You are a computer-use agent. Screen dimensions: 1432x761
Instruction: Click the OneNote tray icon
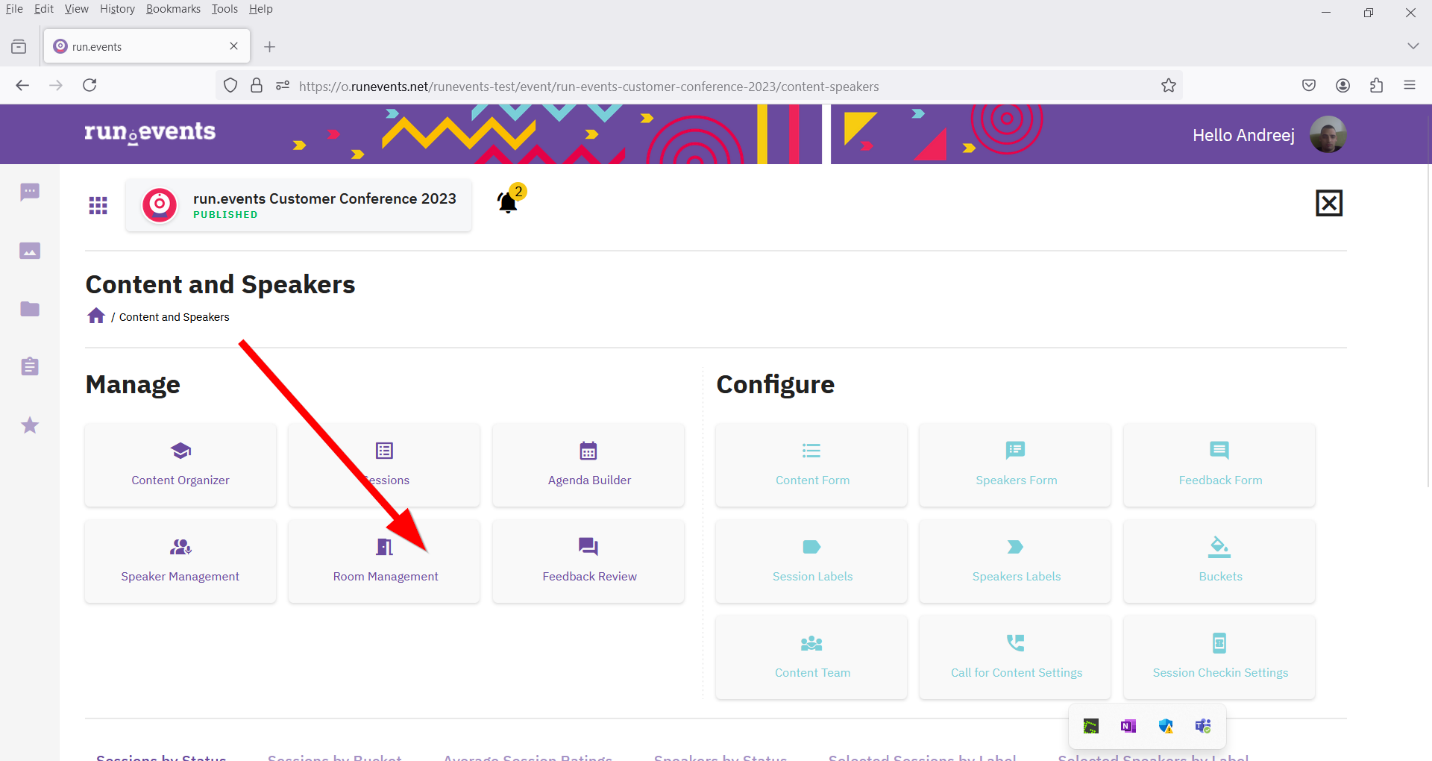pos(1128,726)
